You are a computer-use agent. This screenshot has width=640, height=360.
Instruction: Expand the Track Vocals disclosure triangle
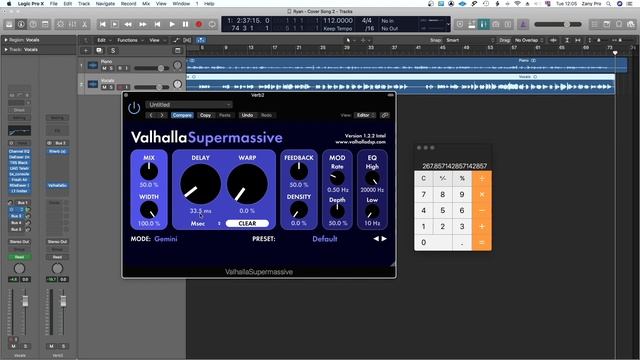(6, 50)
